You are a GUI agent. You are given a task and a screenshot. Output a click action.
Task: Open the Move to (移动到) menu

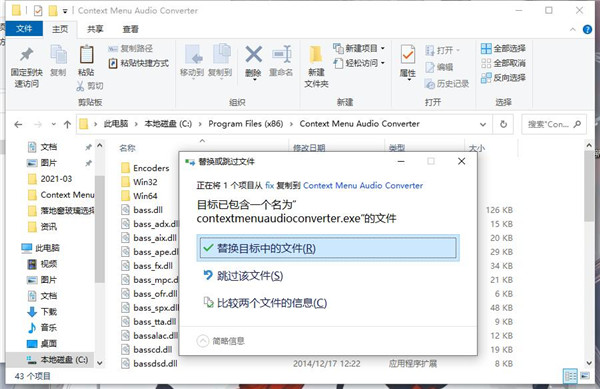click(x=192, y=61)
